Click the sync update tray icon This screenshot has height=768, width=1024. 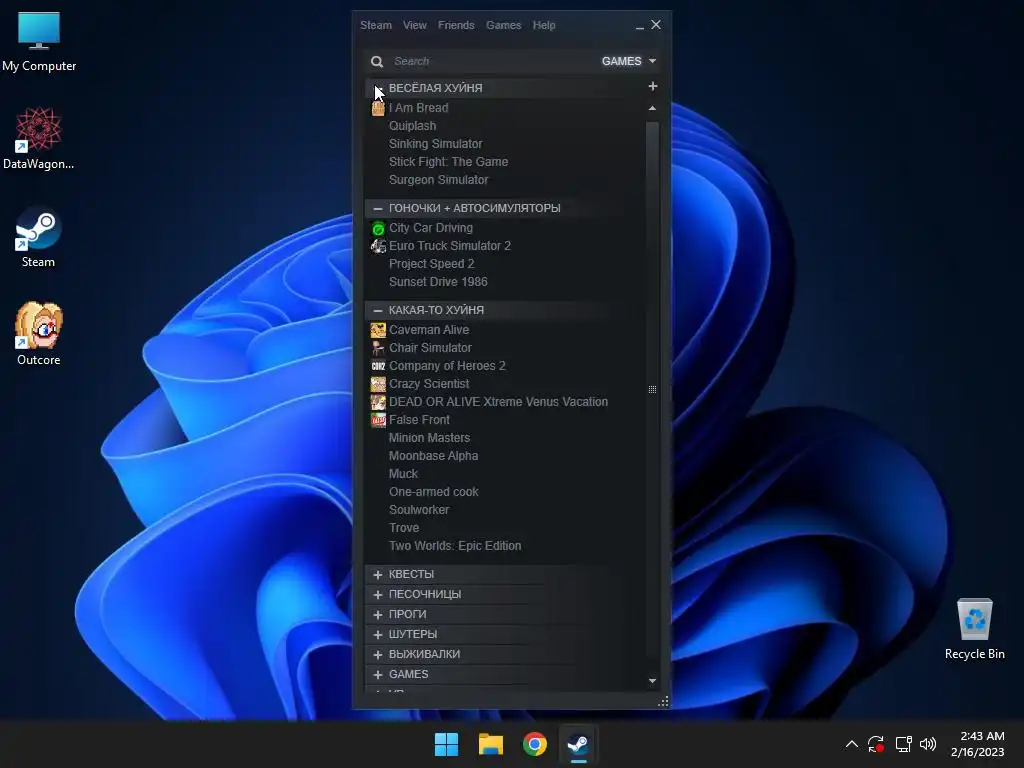tap(876, 744)
